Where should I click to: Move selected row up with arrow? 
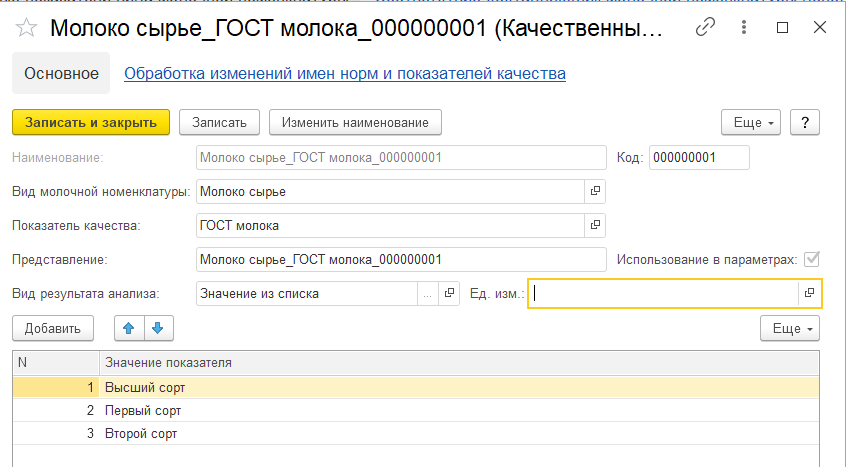(x=129, y=328)
